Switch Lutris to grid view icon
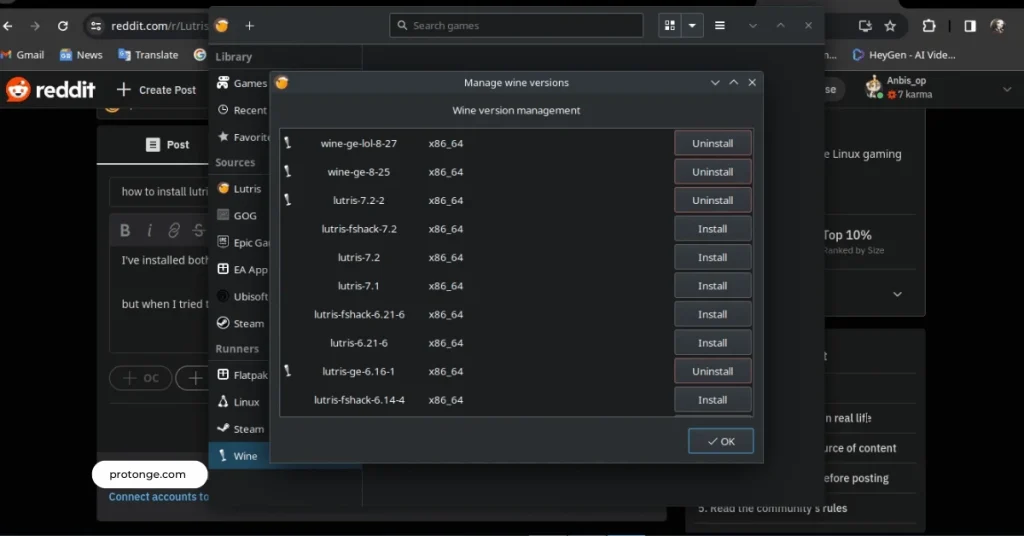 (670, 26)
